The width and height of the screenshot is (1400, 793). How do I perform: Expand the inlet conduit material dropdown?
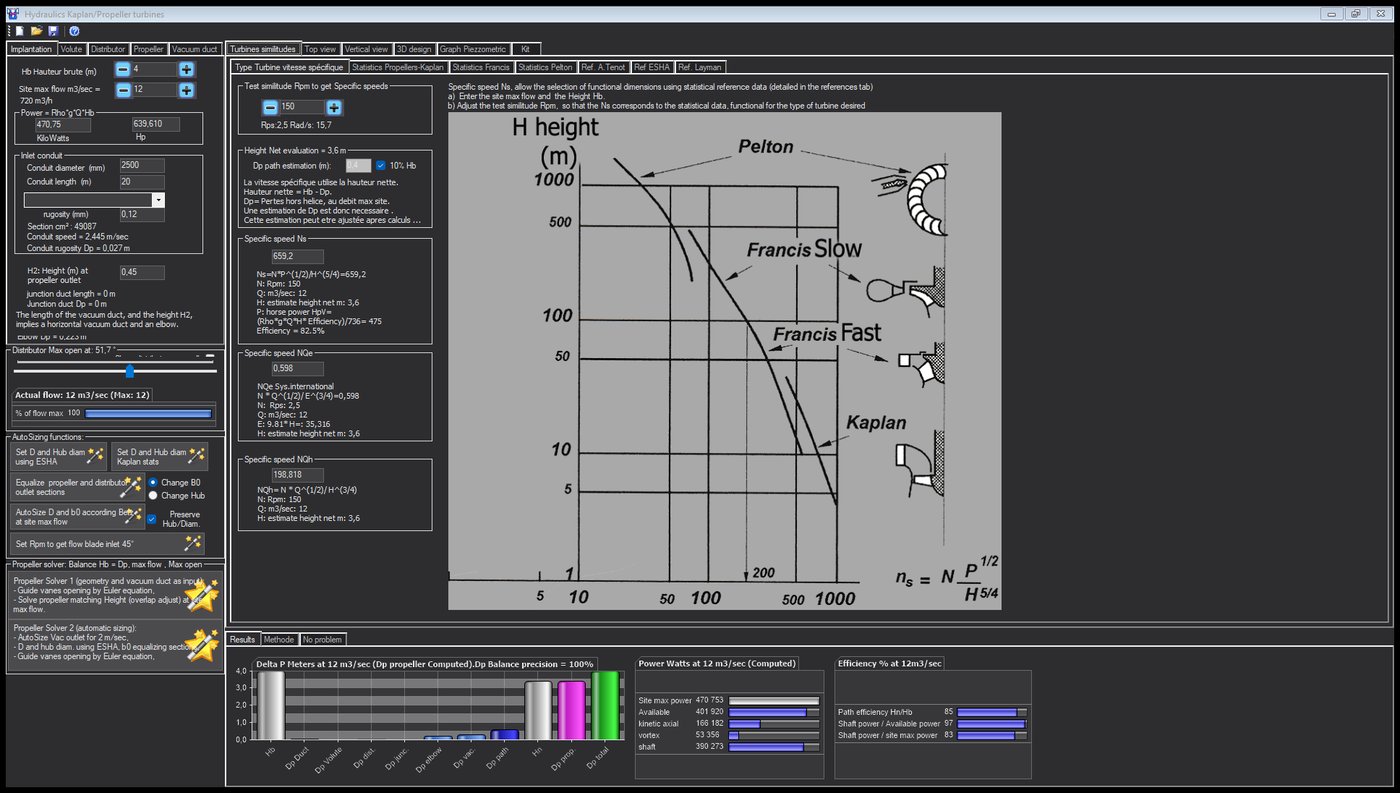158,200
